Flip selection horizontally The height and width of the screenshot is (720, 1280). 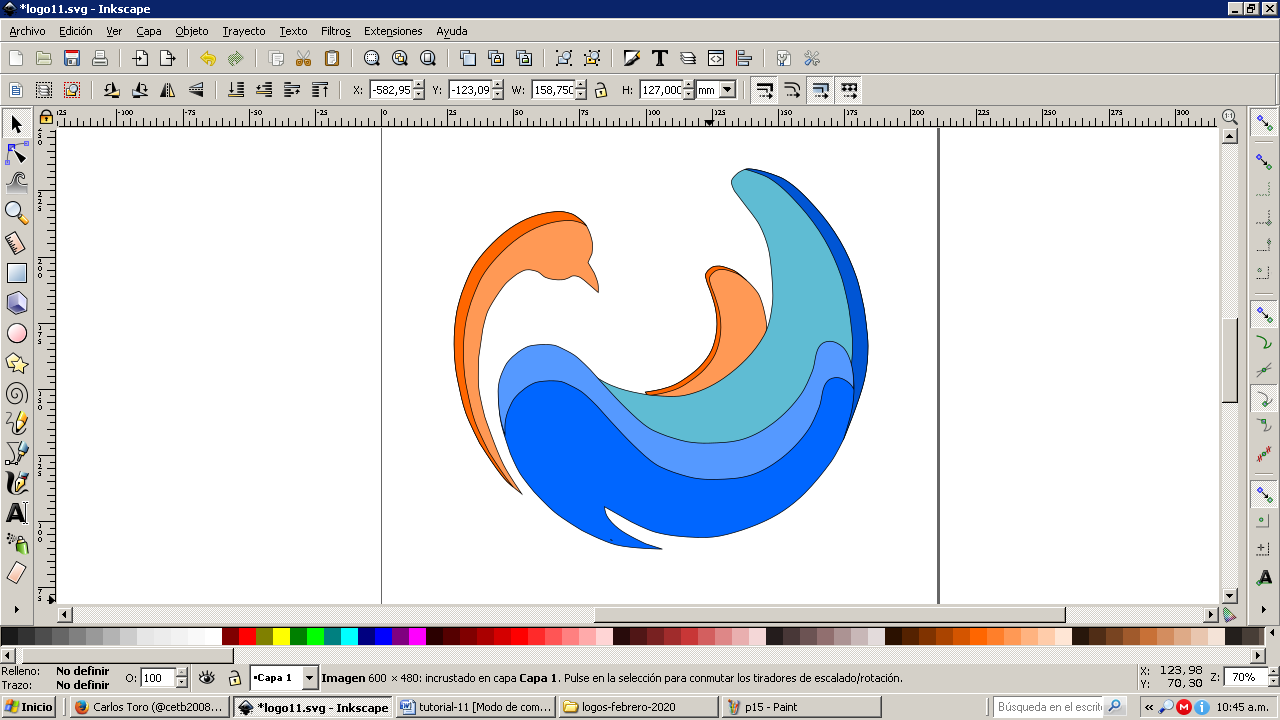click(x=168, y=90)
